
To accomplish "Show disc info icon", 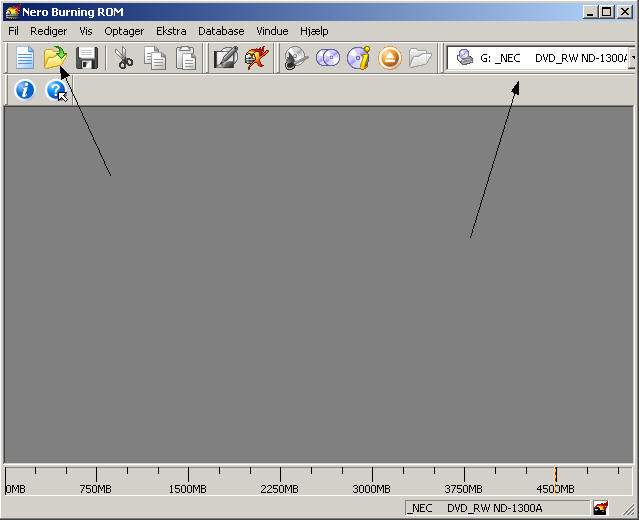I will tap(359, 58).
